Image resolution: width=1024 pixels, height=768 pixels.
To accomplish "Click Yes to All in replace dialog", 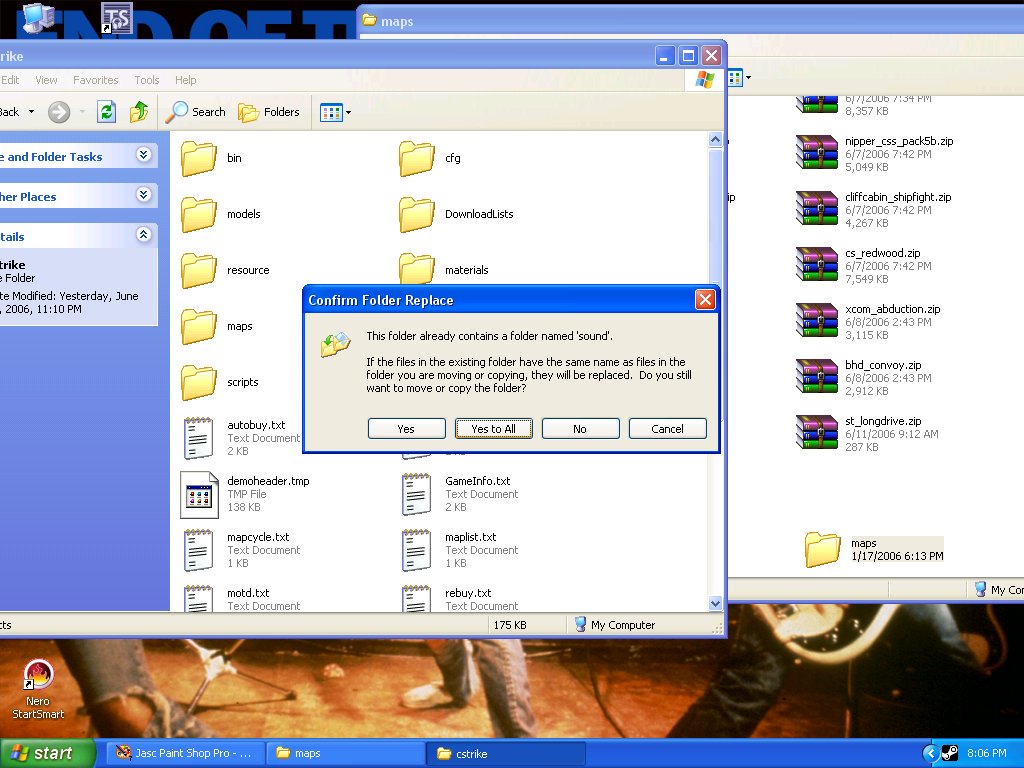I will pos(493,428).
